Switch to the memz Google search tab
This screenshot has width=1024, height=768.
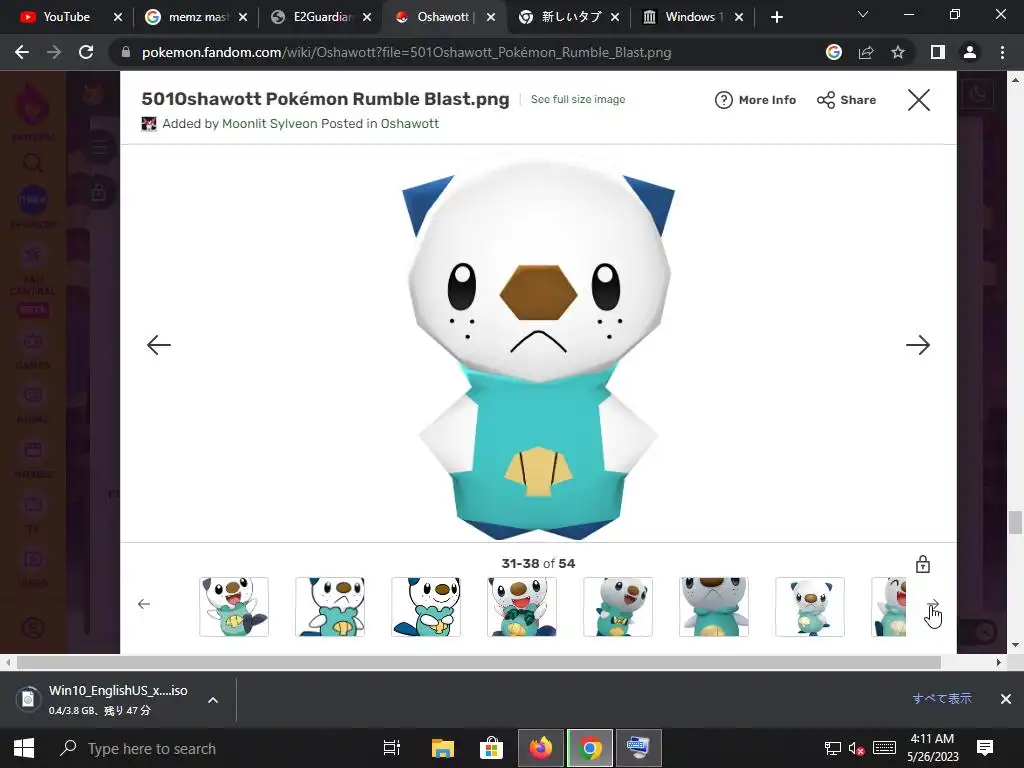(198, 17)
